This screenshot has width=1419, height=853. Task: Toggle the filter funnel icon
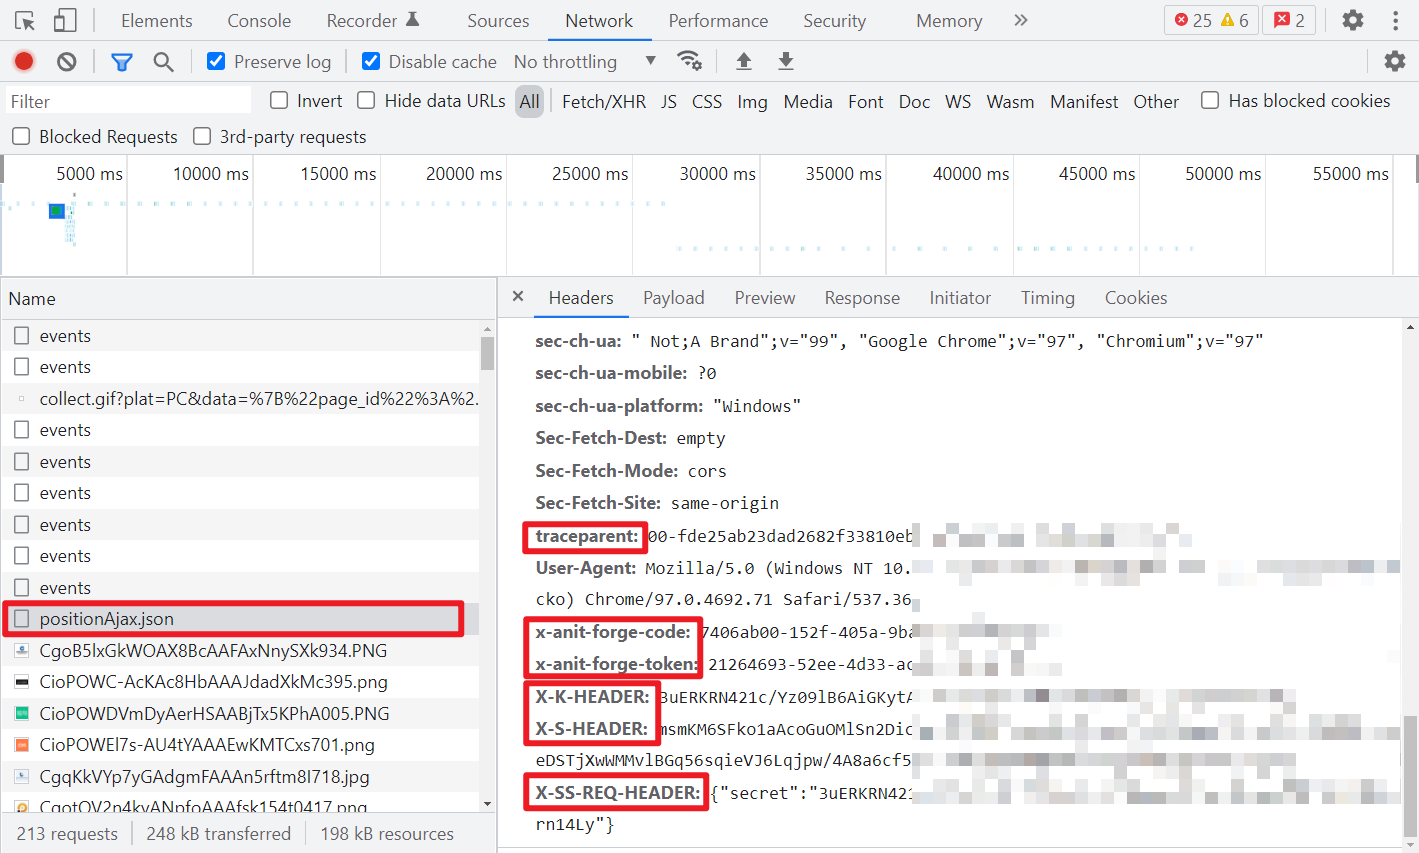[122, 62]
